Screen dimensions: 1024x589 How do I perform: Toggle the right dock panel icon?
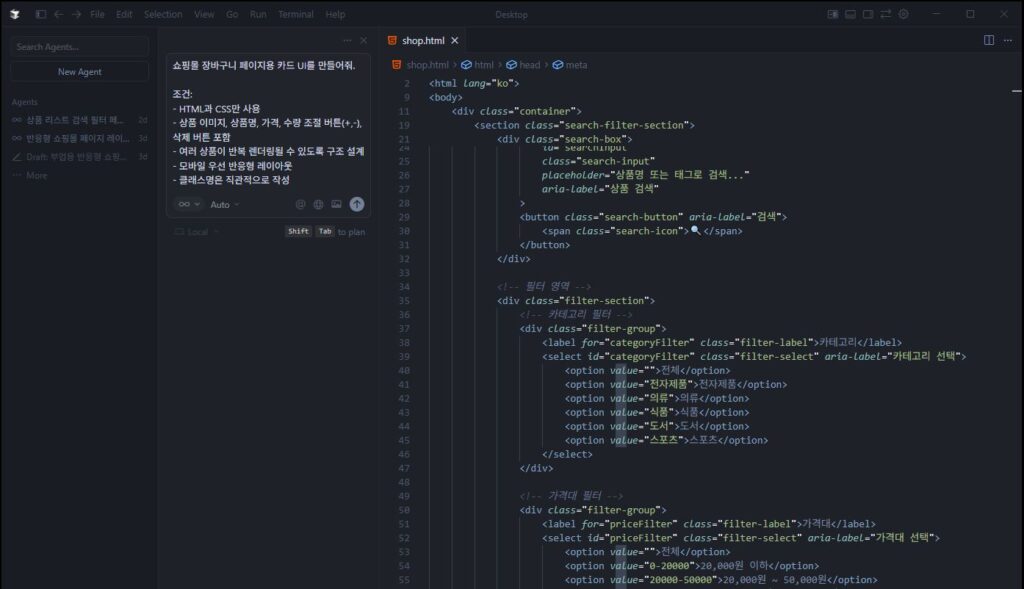tap(868, 13)
